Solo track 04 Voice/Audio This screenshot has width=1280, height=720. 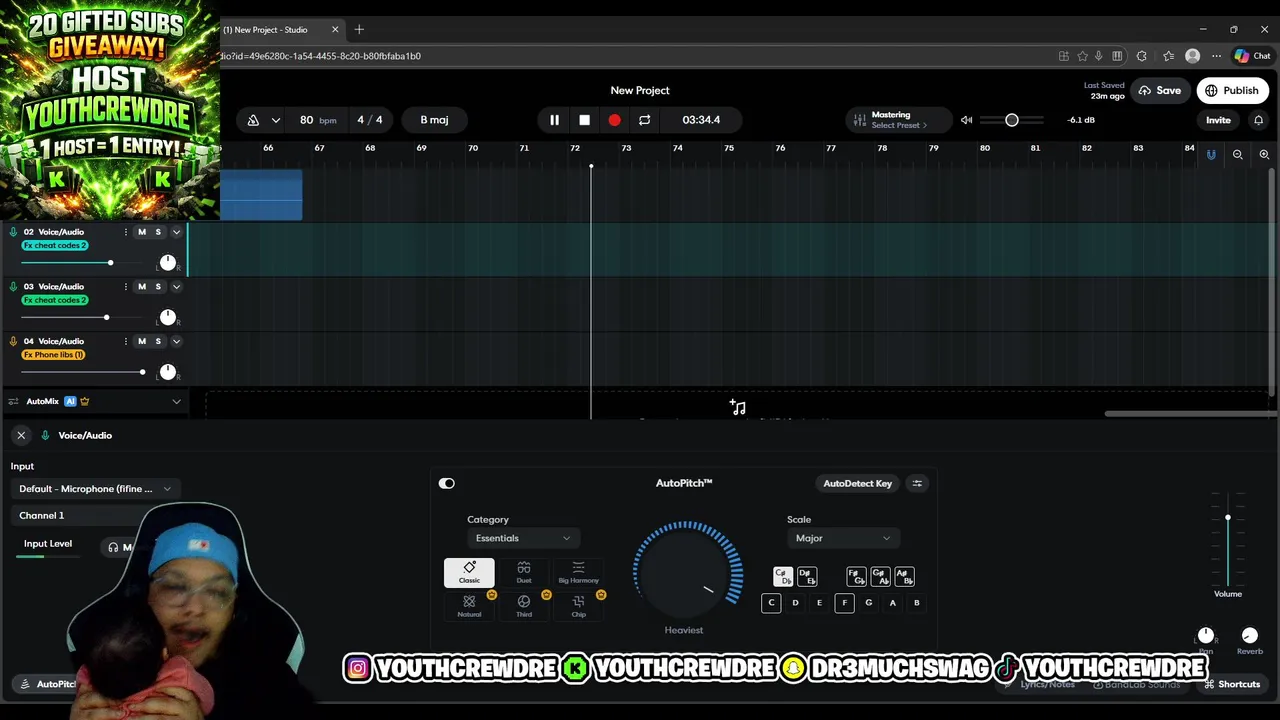pyautogui.click(x=157, y=341)
